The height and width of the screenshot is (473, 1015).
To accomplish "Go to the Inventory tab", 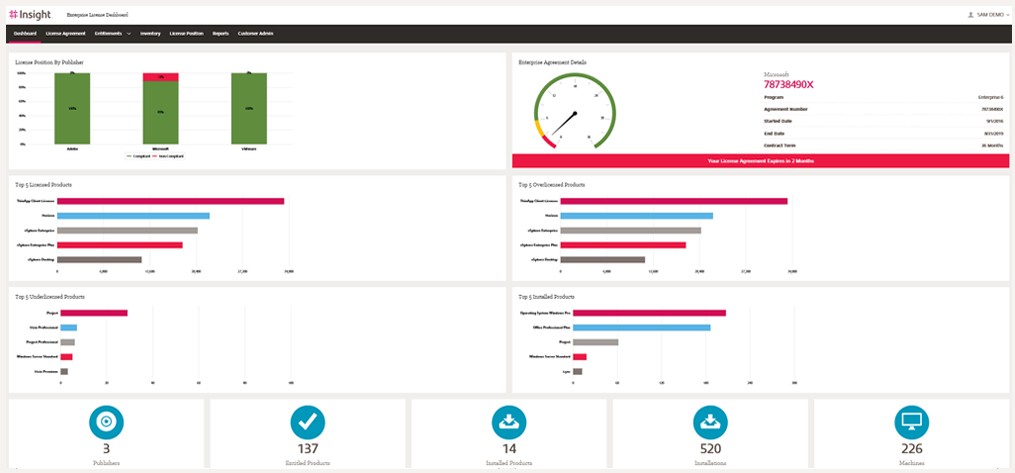I will [150, 33].
